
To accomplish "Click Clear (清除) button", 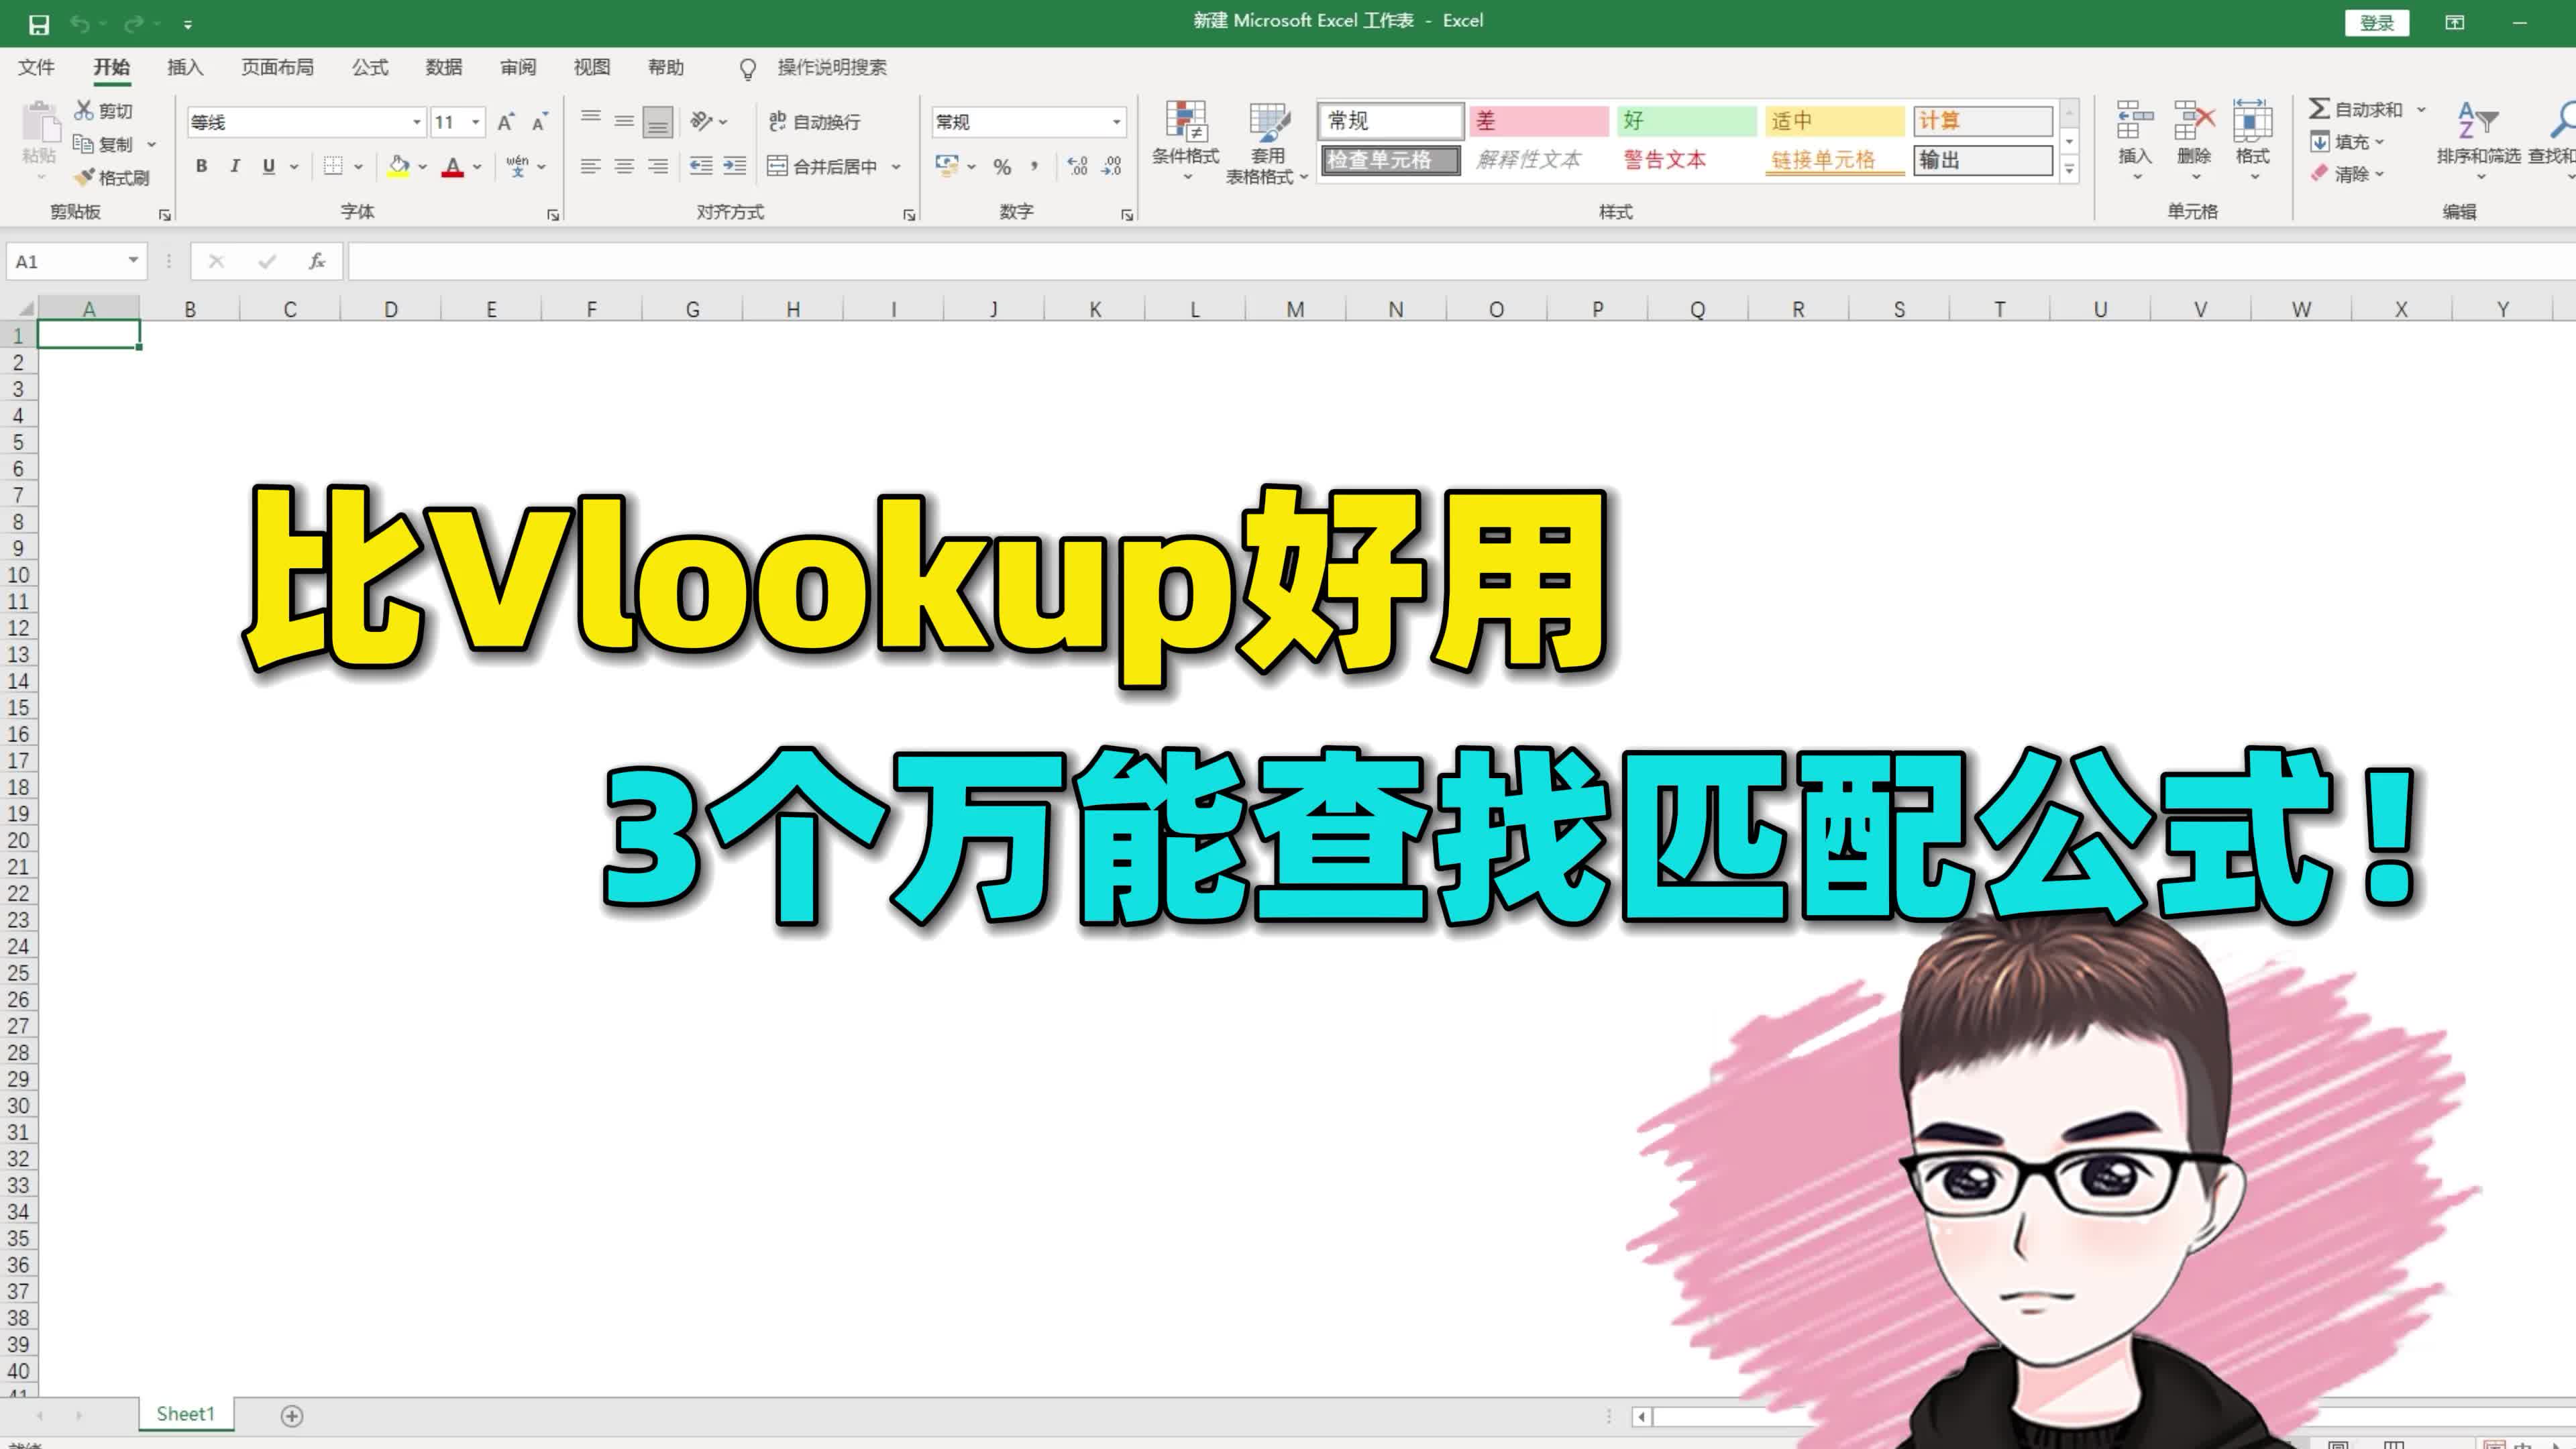I will 2348,174.
